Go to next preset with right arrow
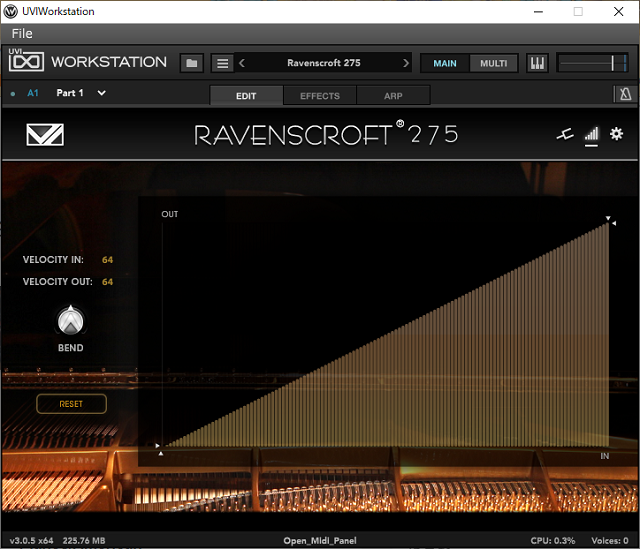 [405, 63]
